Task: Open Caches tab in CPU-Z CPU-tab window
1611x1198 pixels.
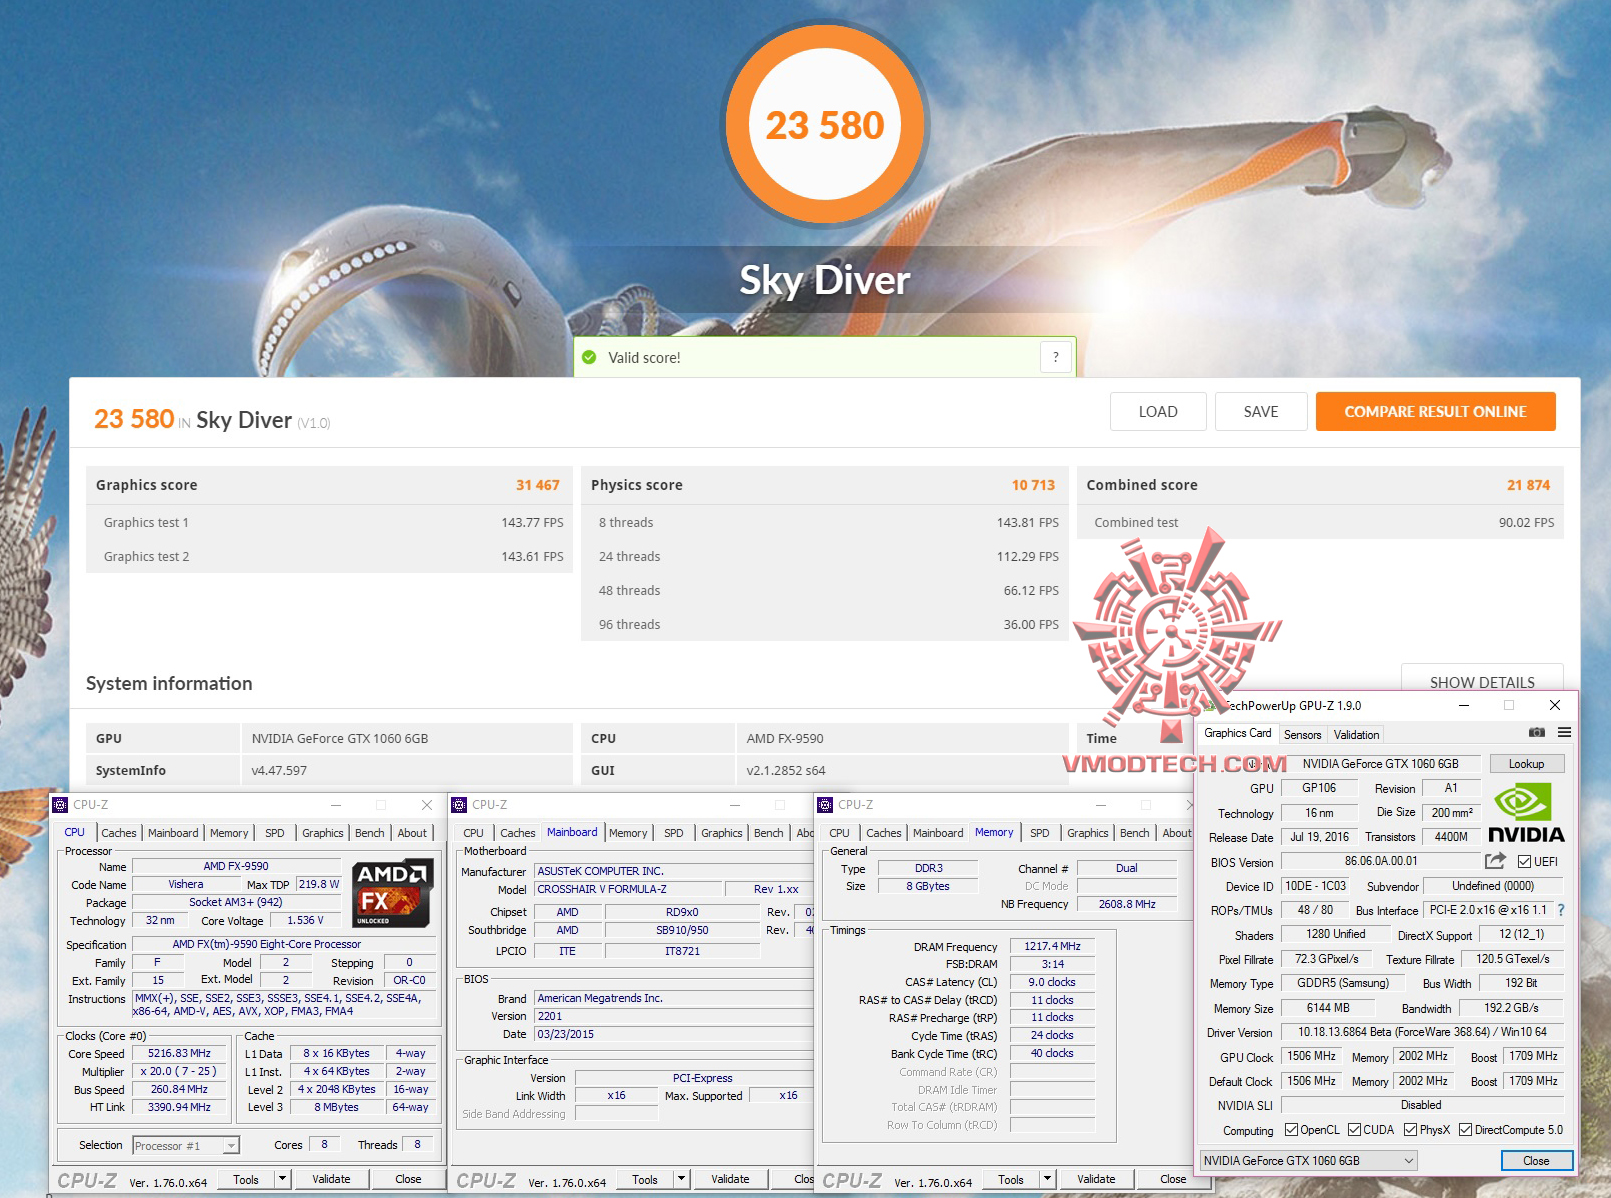Action: (x=118, y=833)
